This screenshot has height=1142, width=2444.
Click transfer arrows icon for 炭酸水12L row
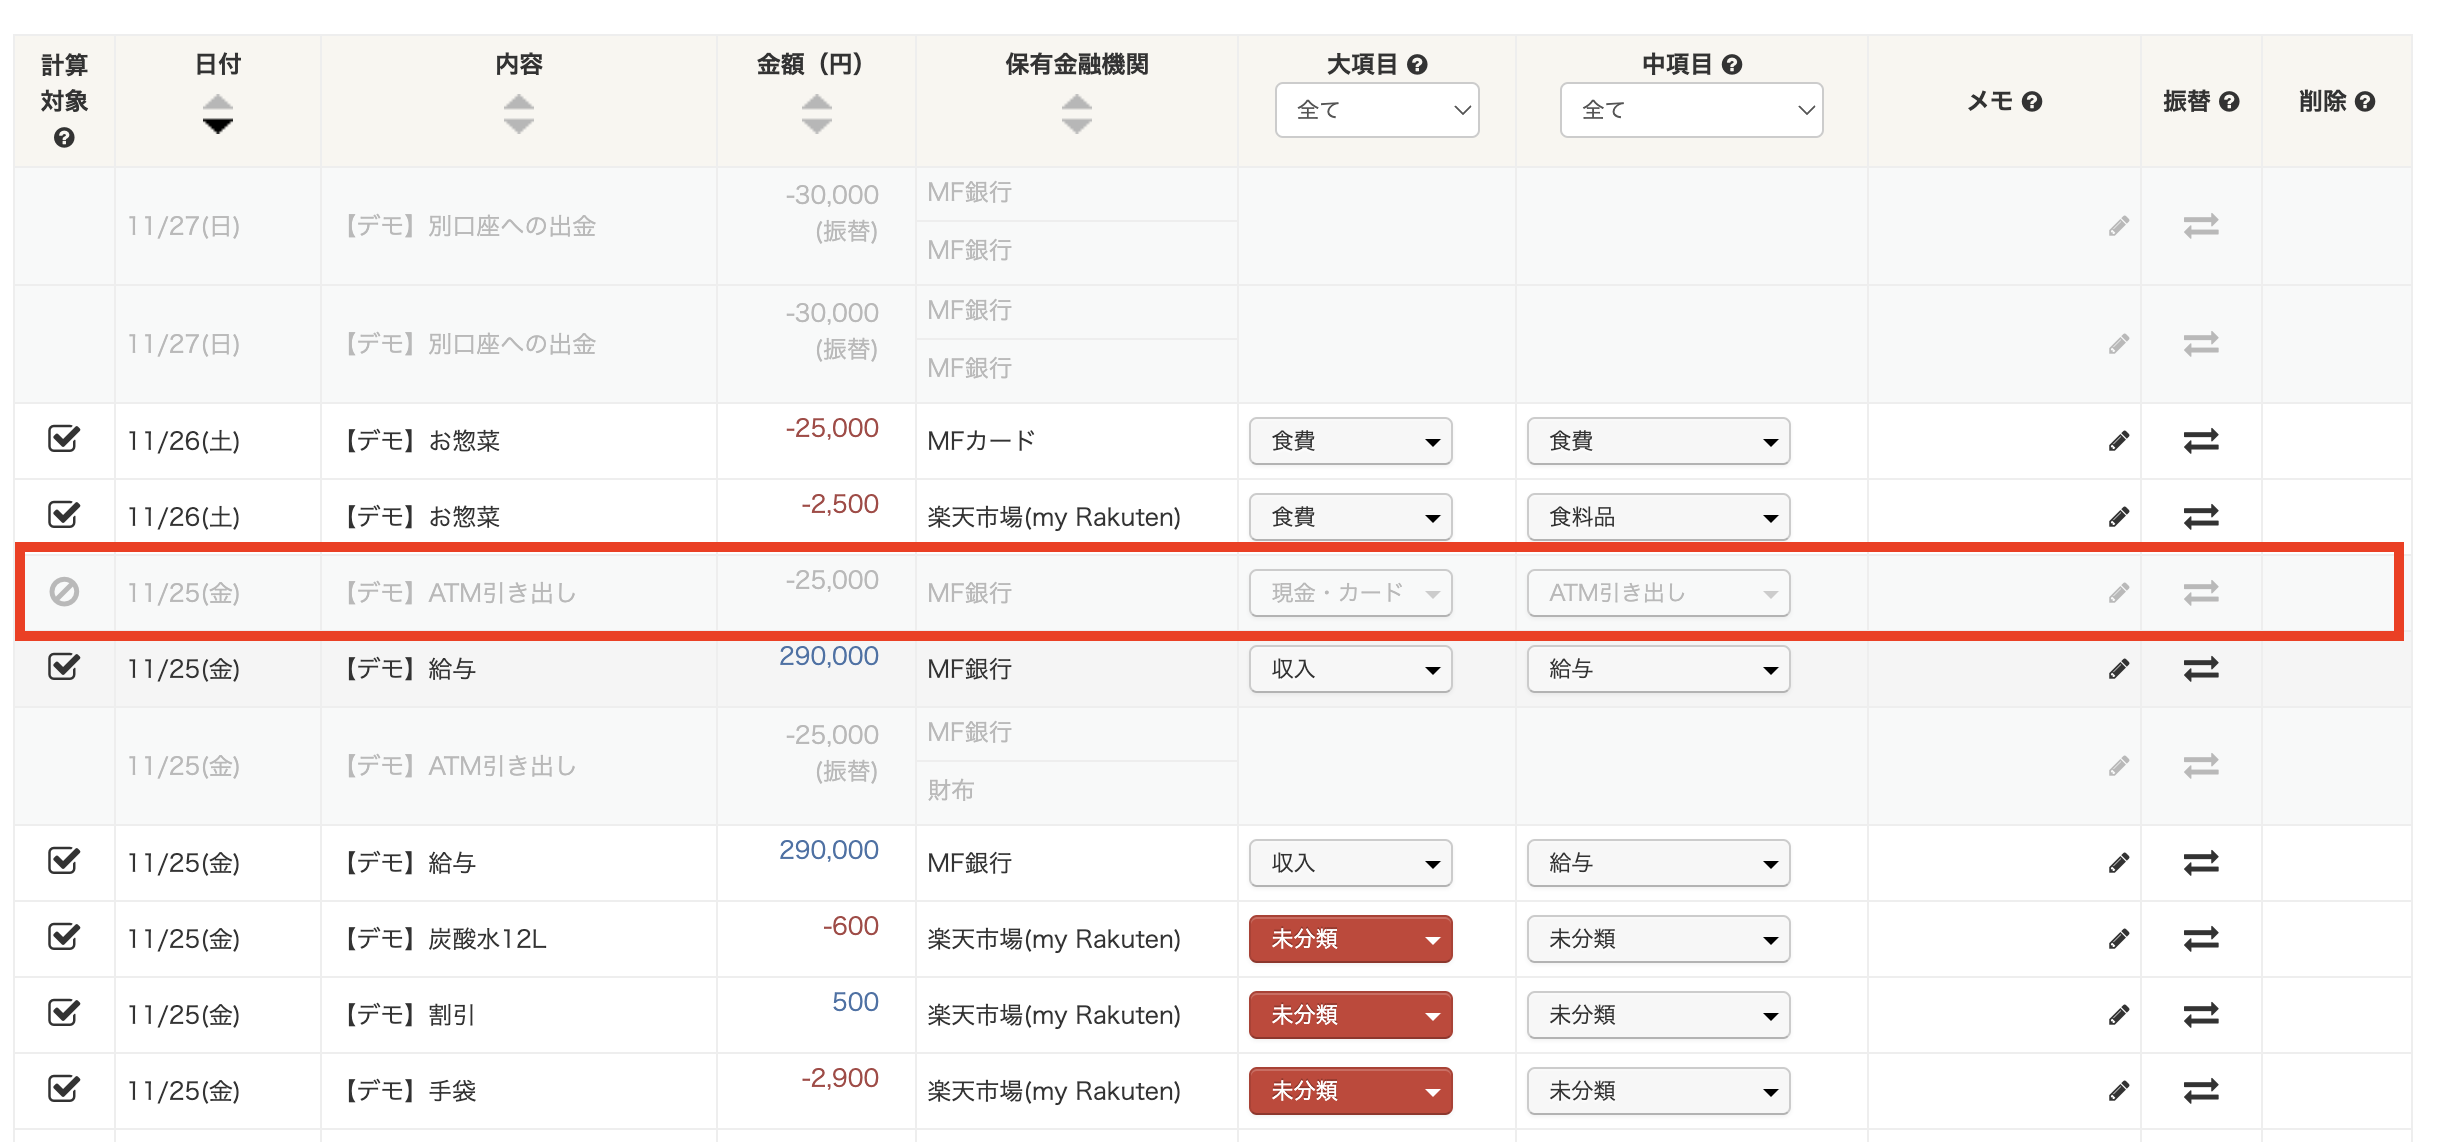[x=2201, y=939]
